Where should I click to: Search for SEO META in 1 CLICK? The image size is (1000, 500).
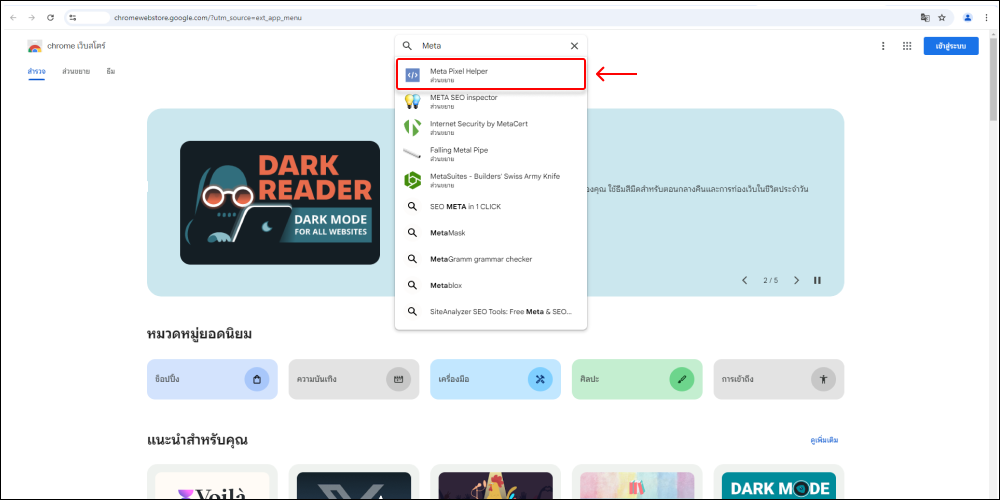click(x=490, y=207)
